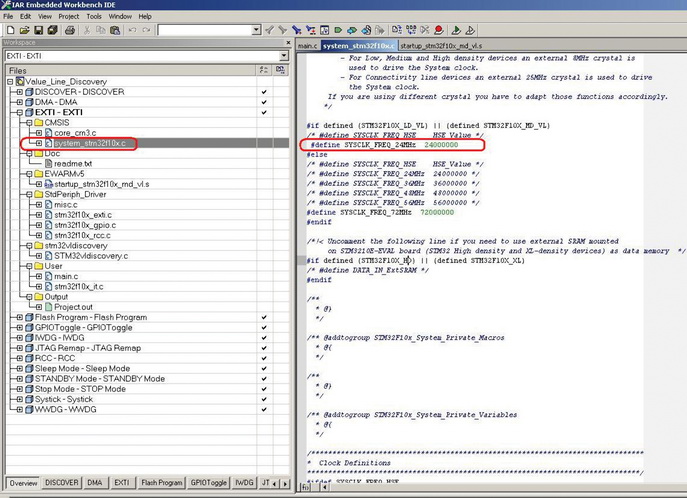Click the Find Previous toolbar icon
Screen dimensions: 687x498
pyautogui.click(x=269, y=30)
